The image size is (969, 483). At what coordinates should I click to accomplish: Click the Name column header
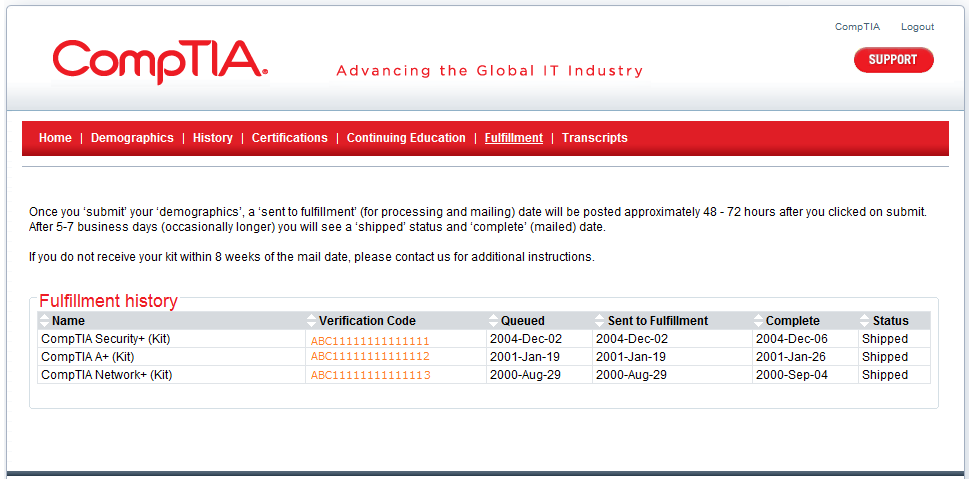tap(68, 321)
